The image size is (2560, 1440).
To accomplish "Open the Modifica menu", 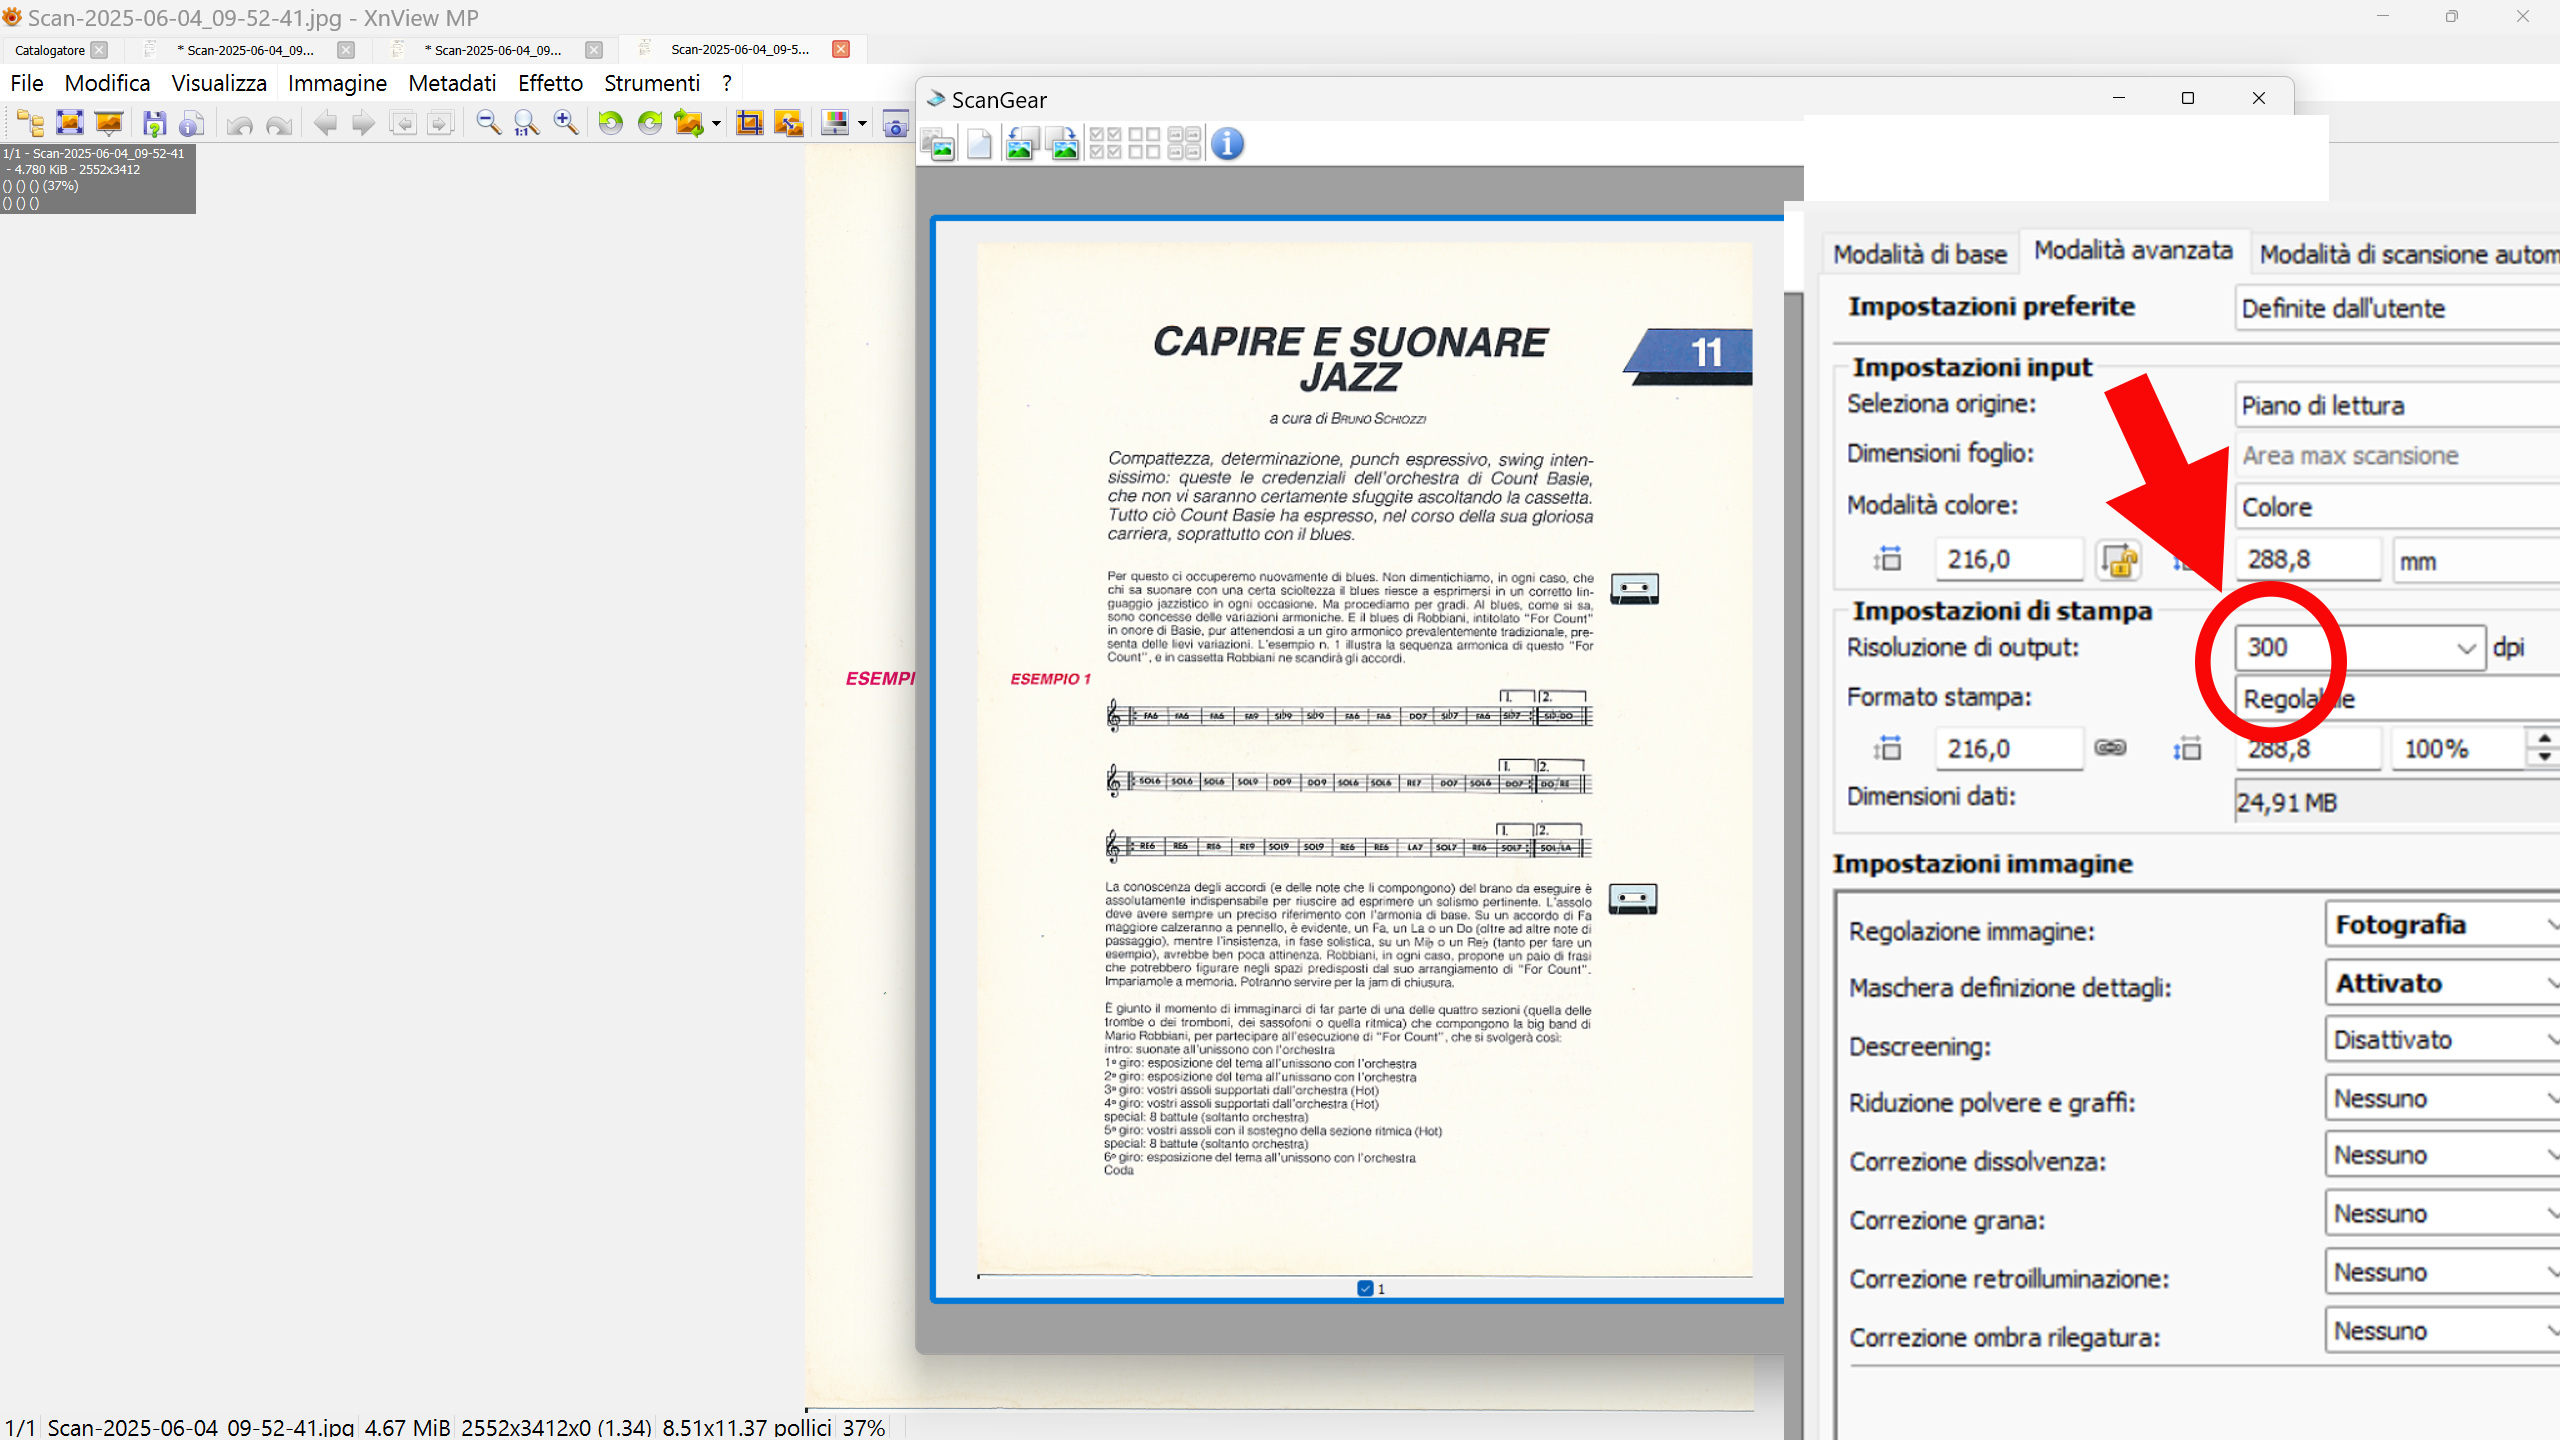I will point(107,83).
